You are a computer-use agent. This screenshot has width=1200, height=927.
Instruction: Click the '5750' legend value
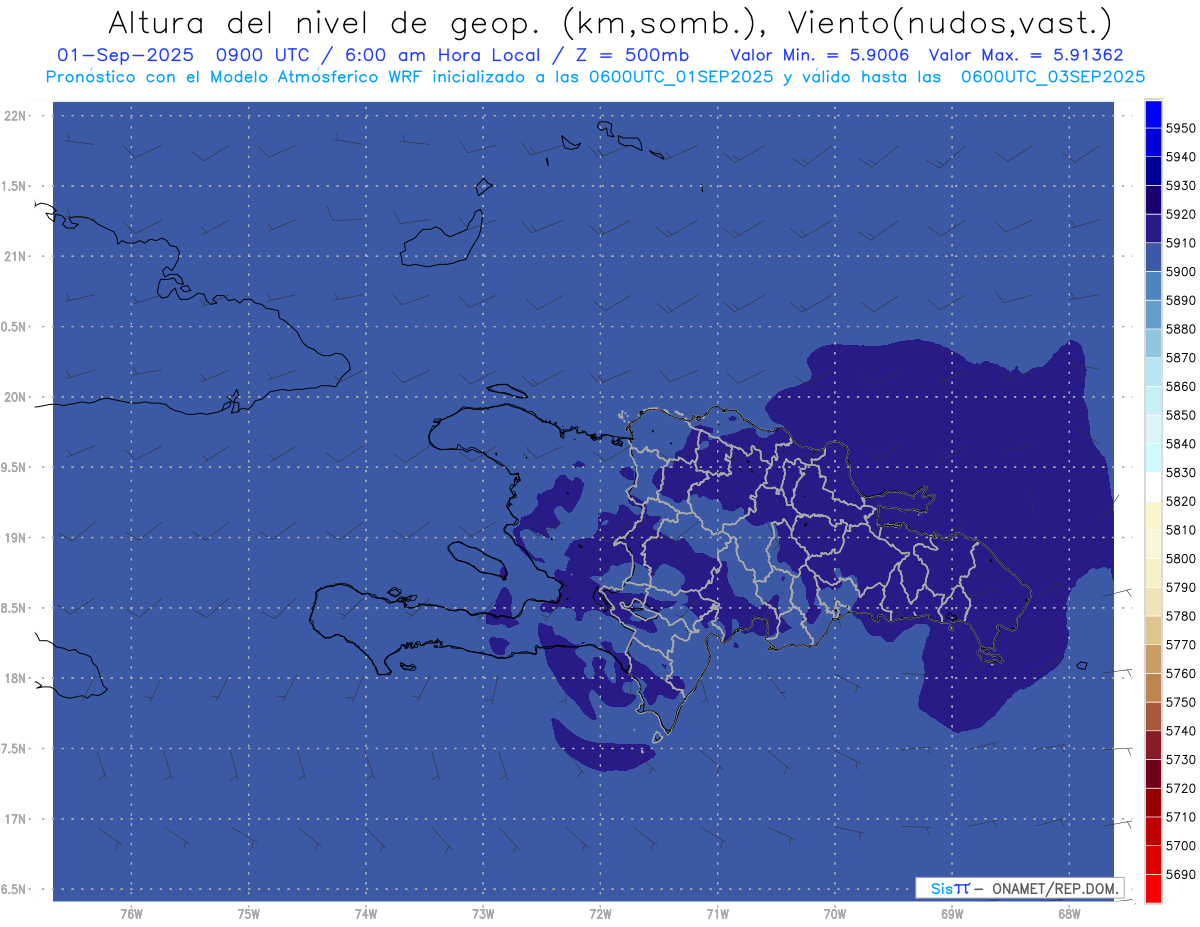click(1180, 702)
